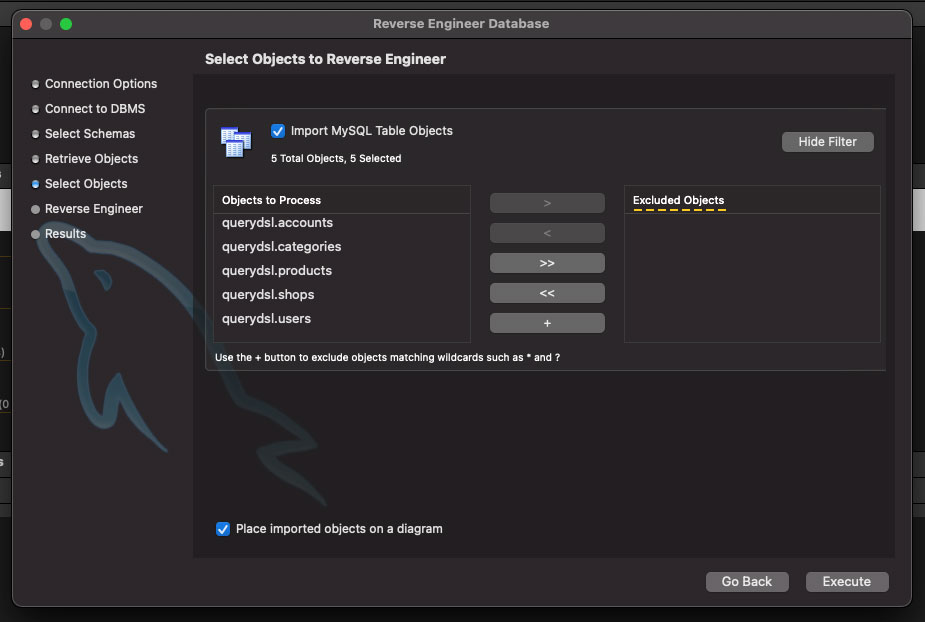
Task: Click the Connect to DBMS step
Action: (95, 109)
